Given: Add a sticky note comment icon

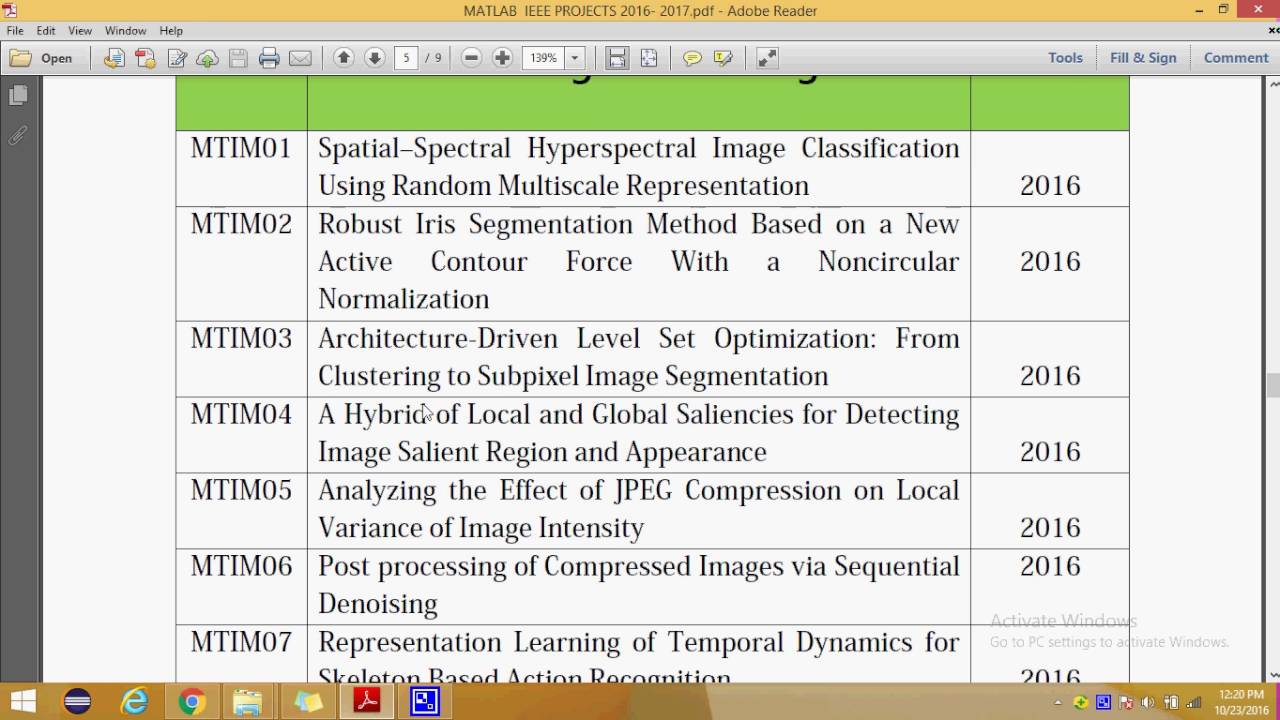Looking at the screenshot, I should click(x=692, y=58).
